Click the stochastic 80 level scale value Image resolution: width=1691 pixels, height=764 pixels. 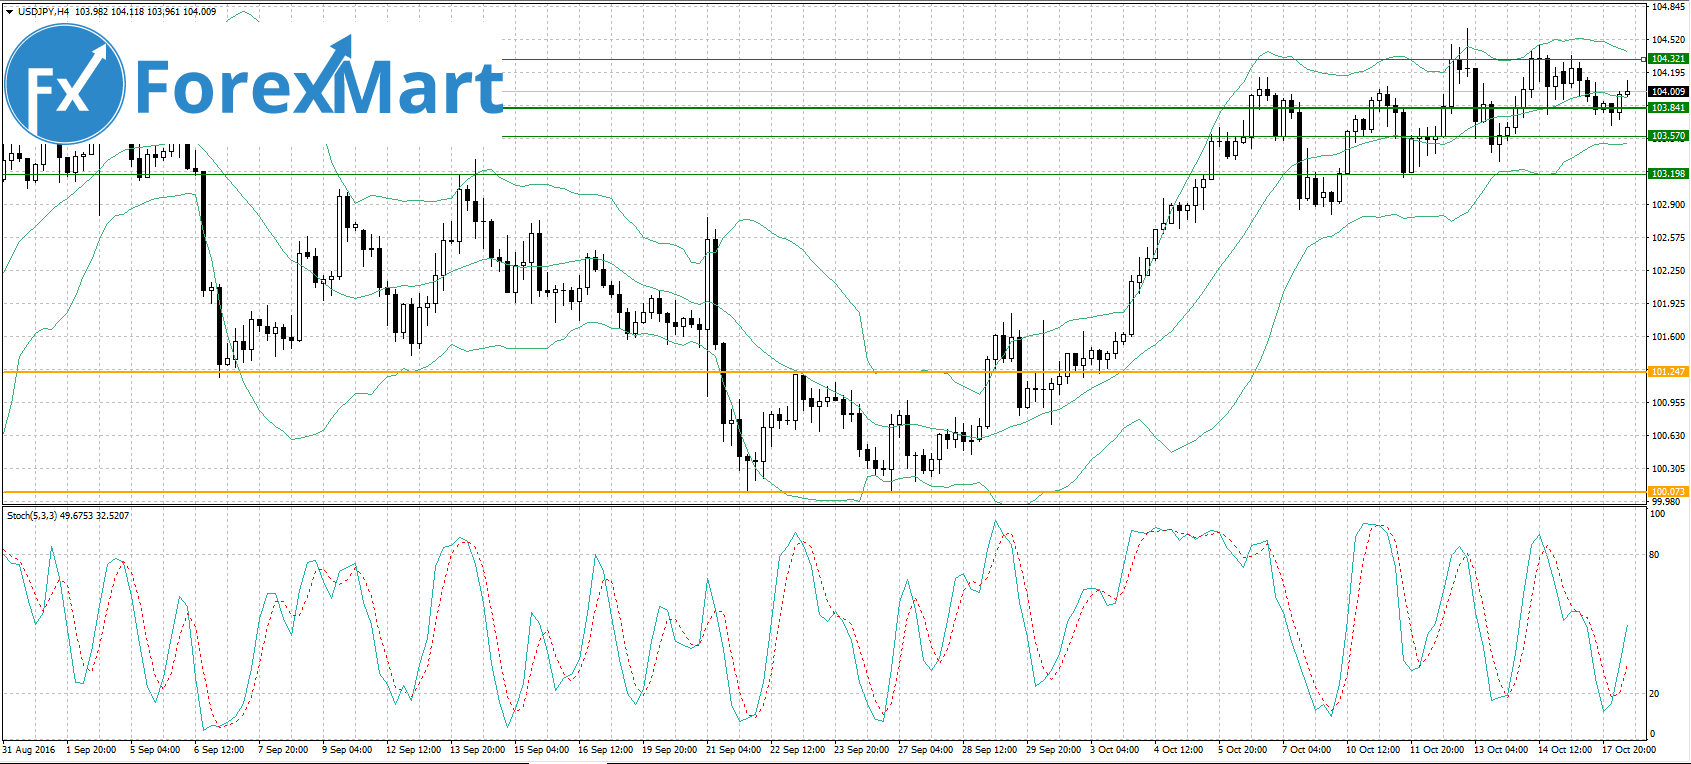click(1654, 555)
